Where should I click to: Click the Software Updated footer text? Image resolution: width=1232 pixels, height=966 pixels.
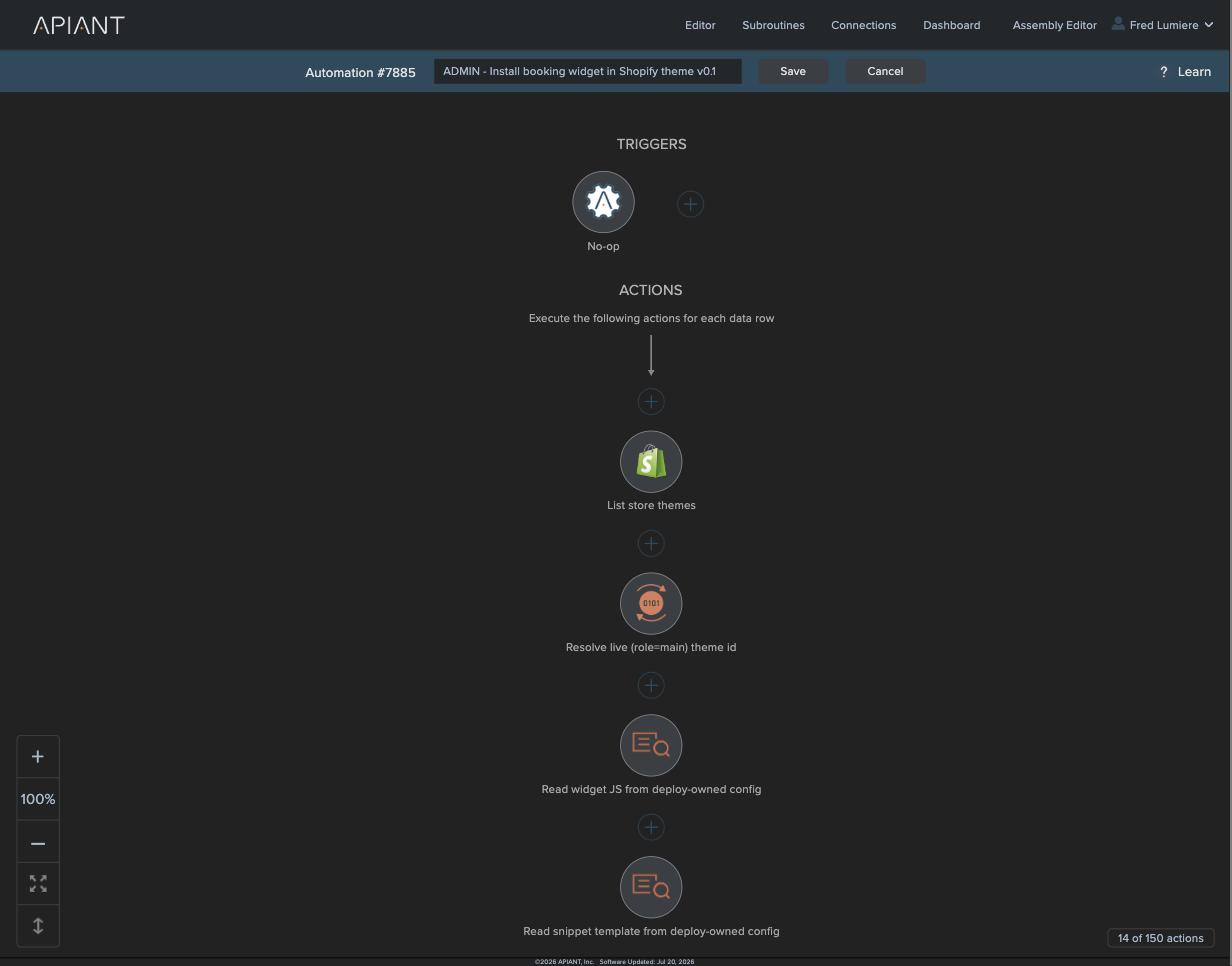[x=647, y=962]
